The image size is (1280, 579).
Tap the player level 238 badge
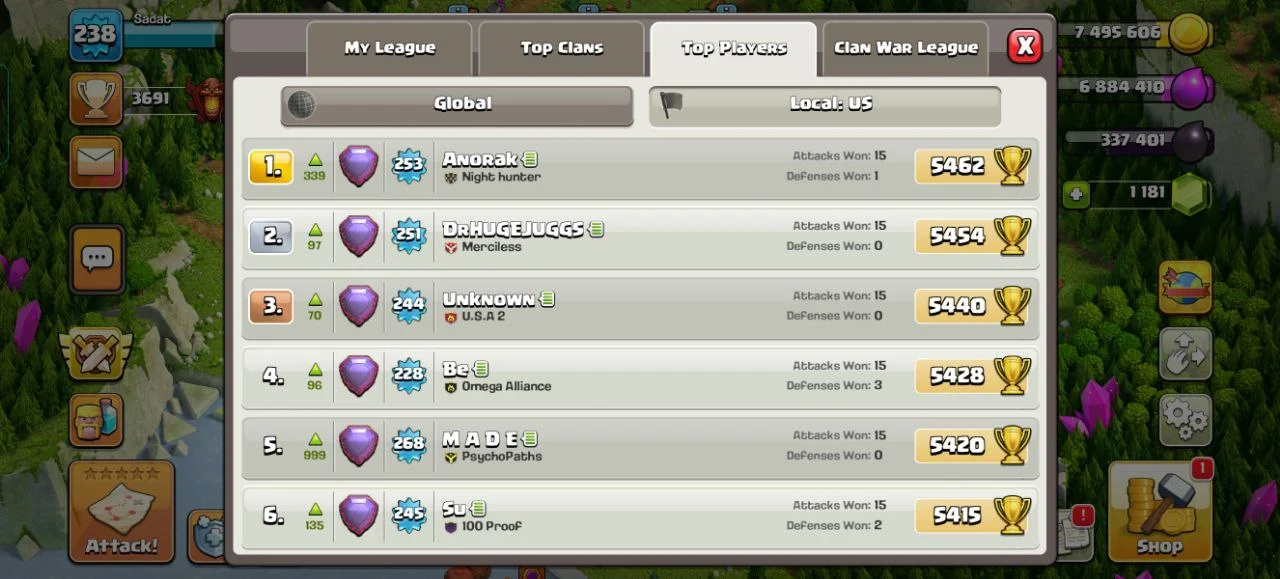pyautogui.click(x=96, y=35)
